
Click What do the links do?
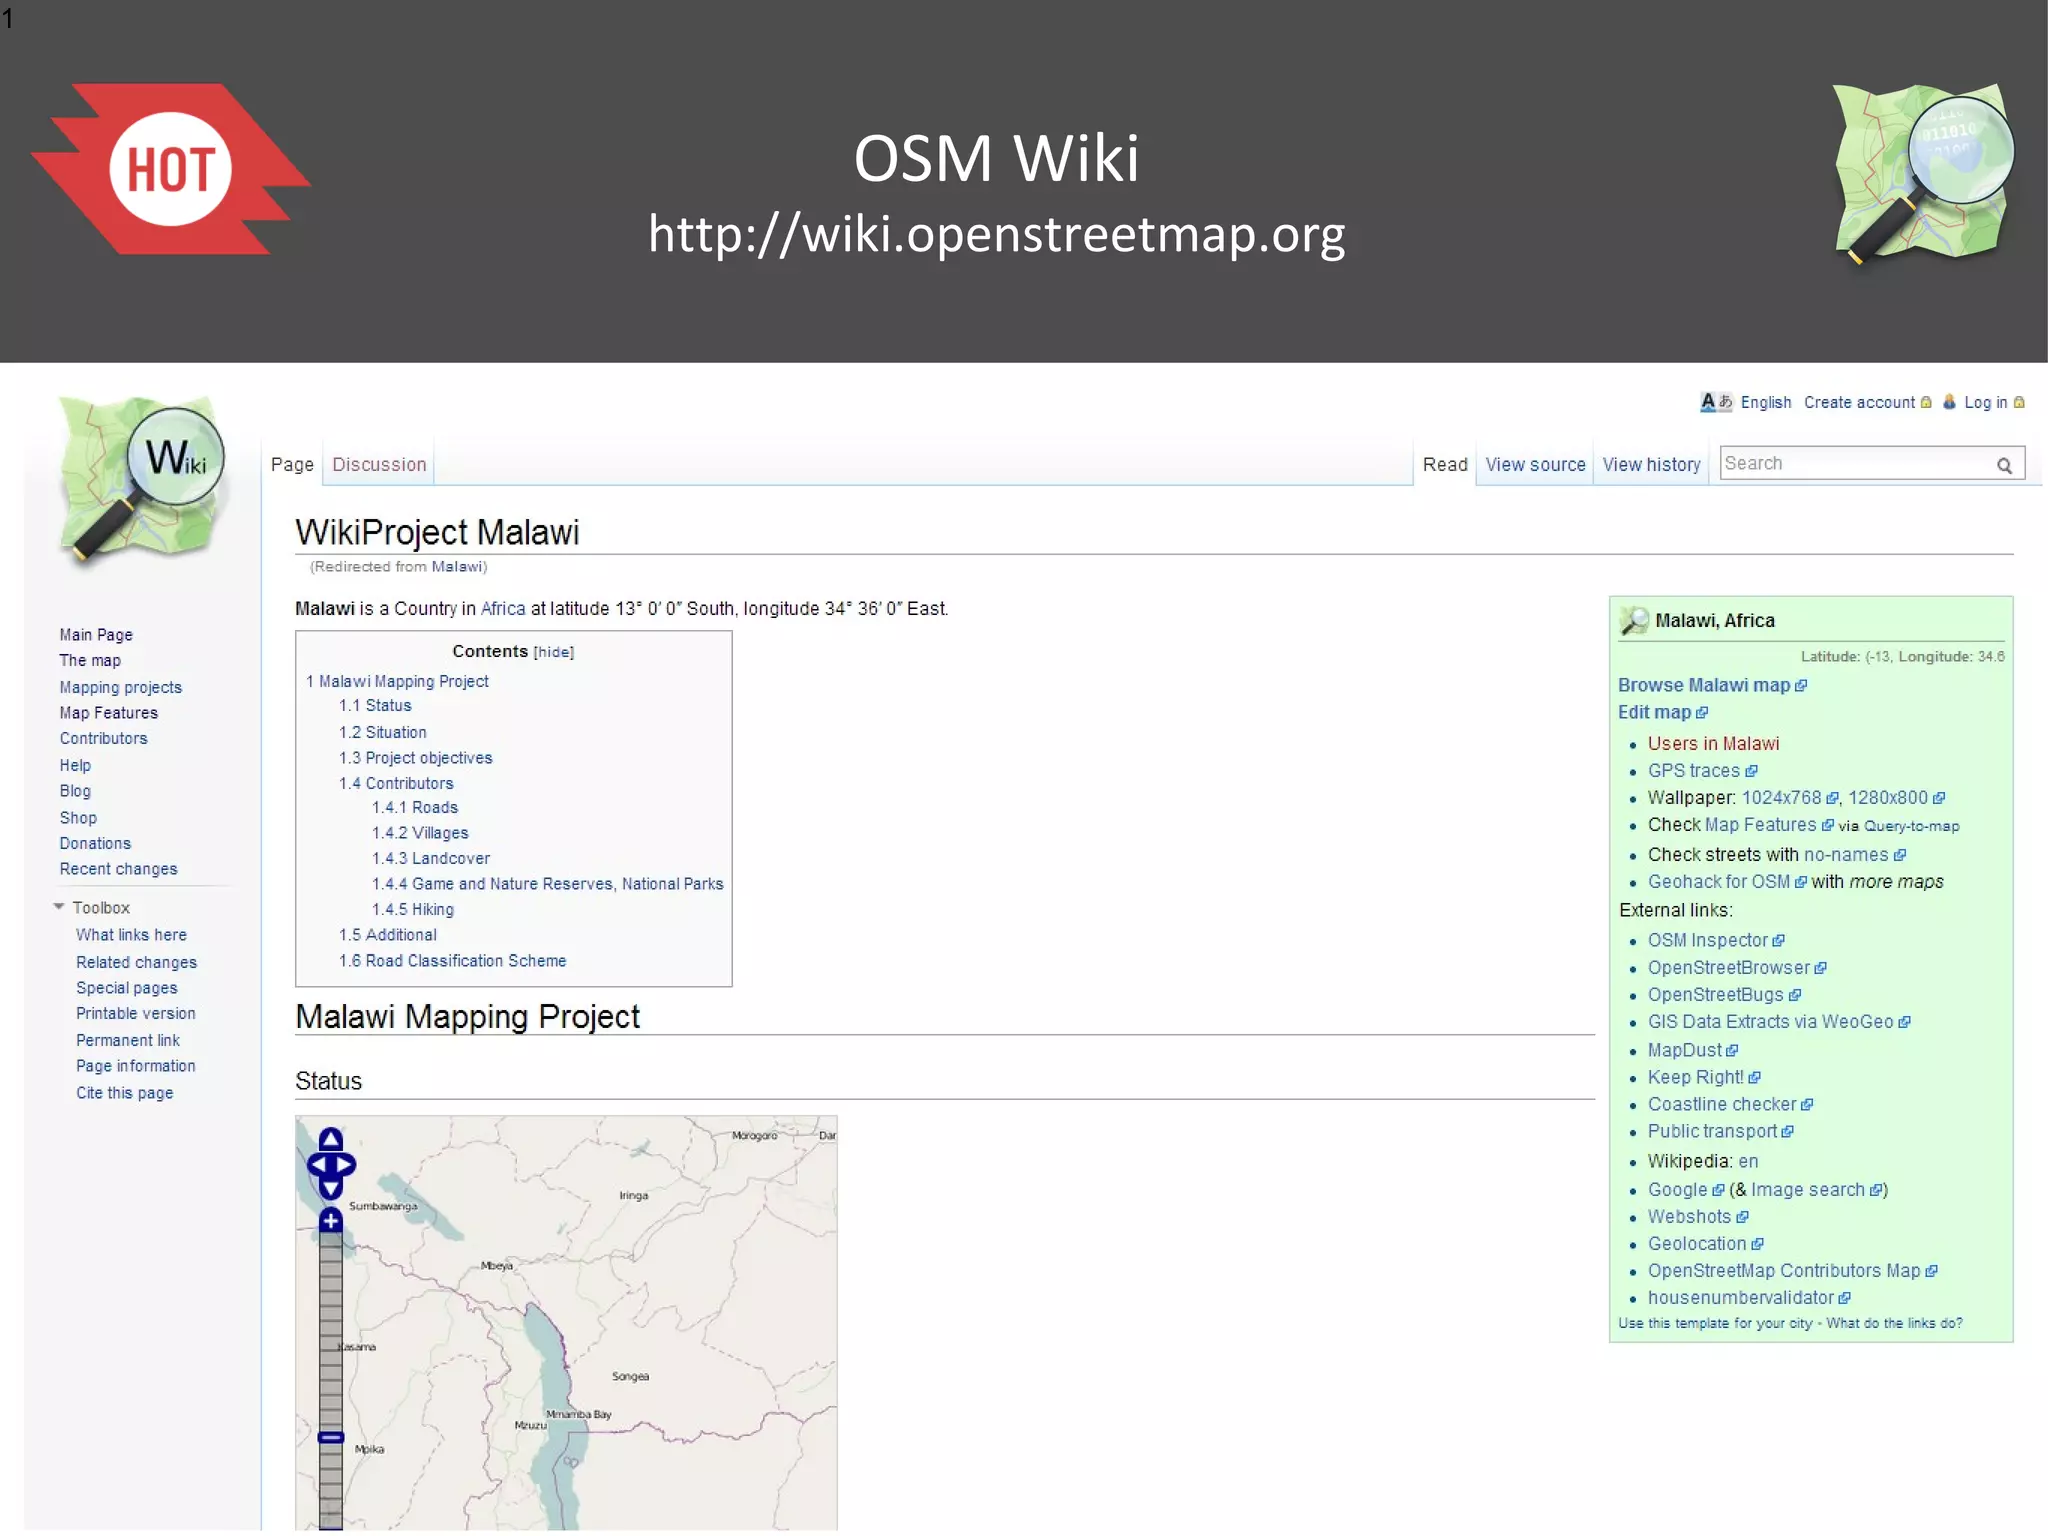pos(1894,1324)
